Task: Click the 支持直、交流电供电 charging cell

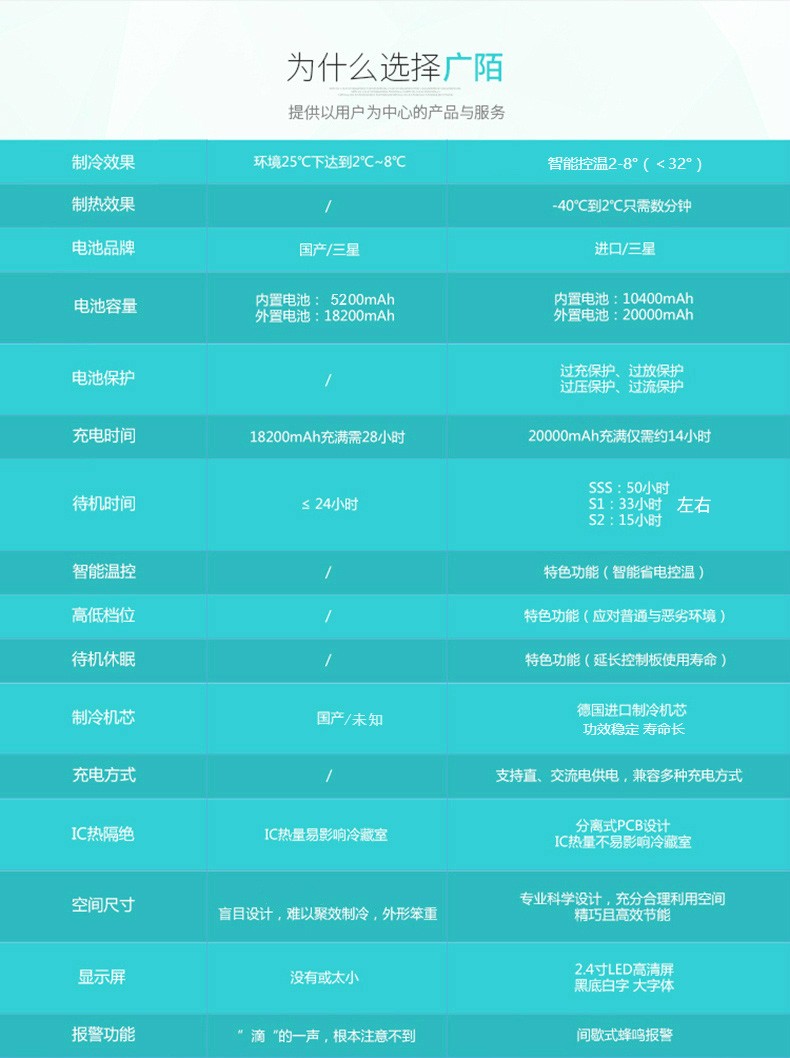Action: pos(618,776)
